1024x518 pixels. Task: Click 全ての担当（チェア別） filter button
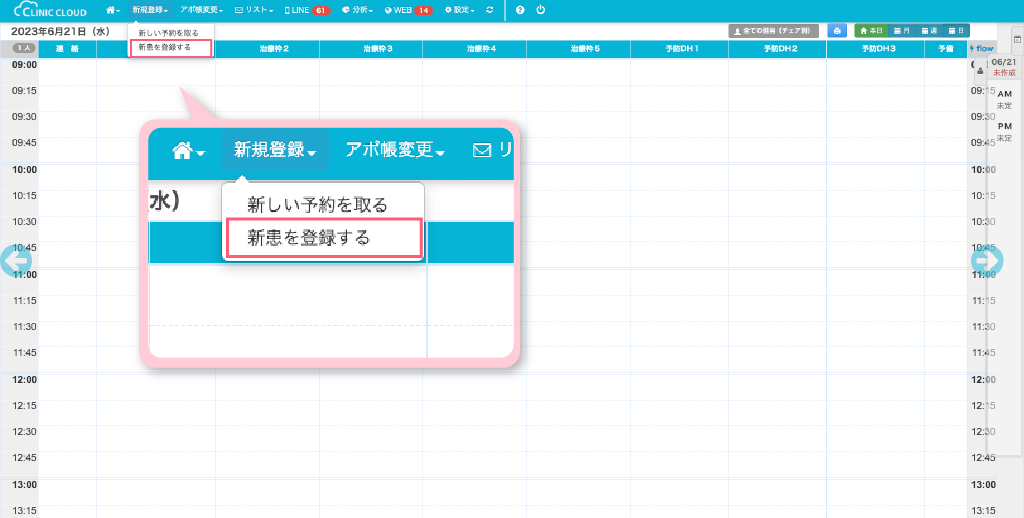[x=775, y=31]
